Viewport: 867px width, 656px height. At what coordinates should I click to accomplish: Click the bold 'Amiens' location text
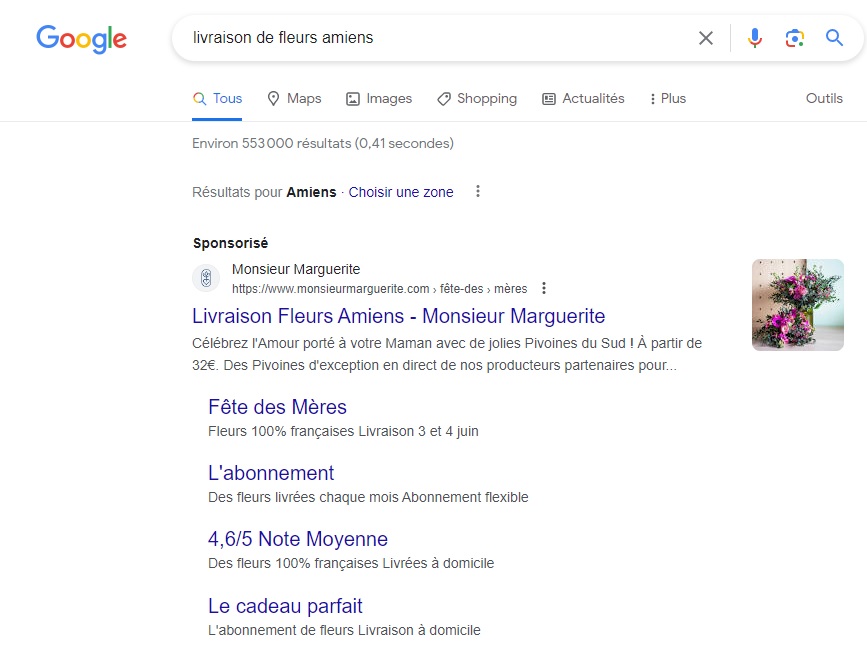coord(311,192)
